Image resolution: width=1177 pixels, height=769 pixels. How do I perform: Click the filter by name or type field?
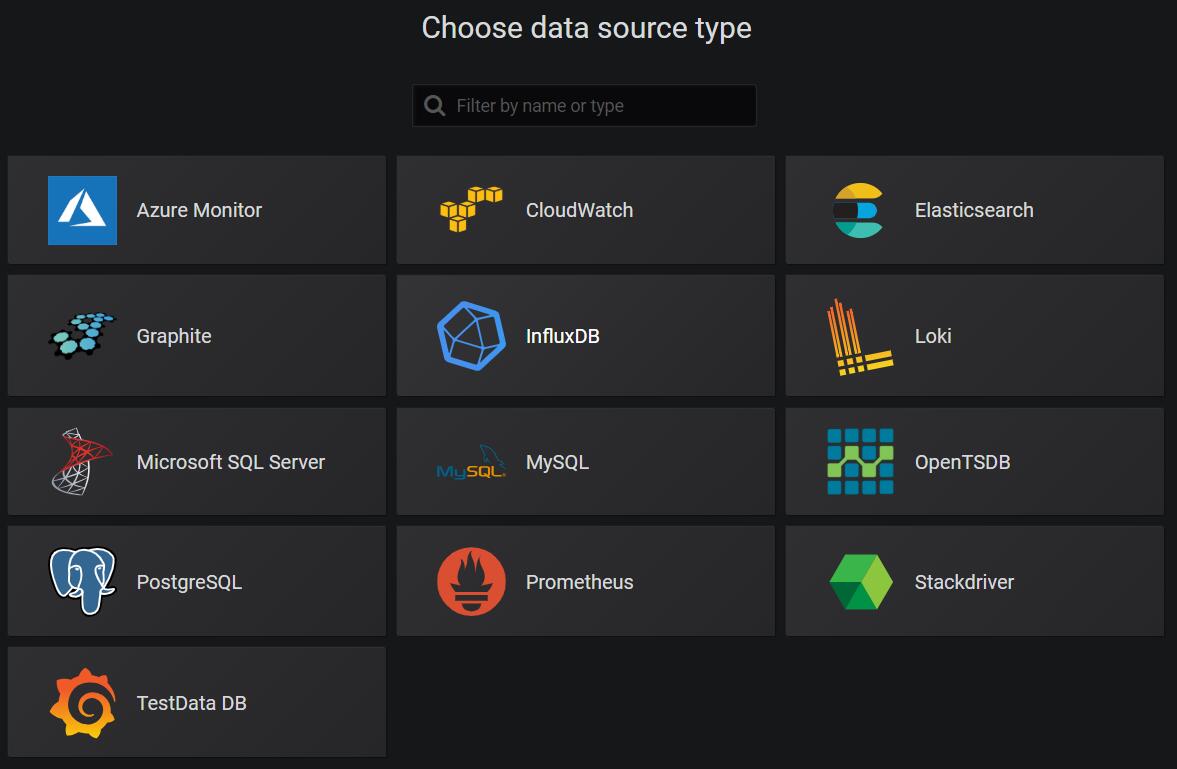click(600, 105)
